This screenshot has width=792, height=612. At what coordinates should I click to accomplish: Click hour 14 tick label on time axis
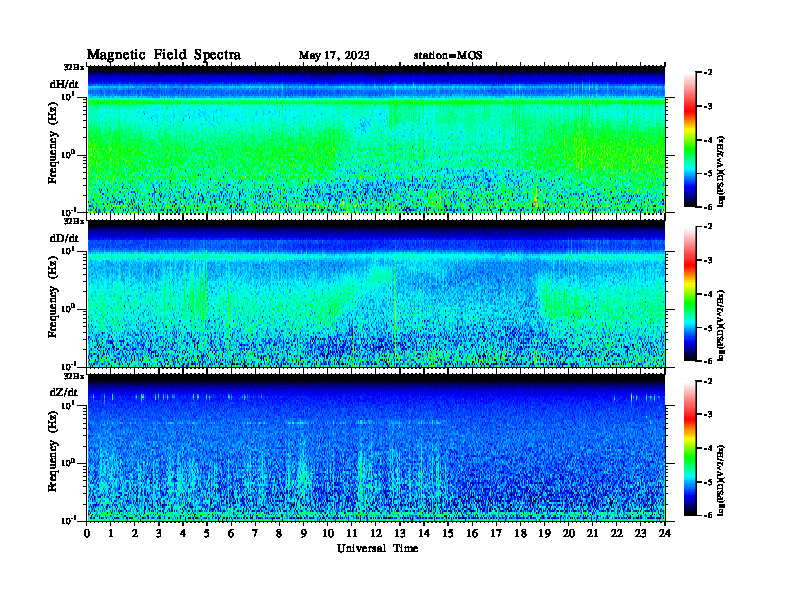click(x=424, y=534)
